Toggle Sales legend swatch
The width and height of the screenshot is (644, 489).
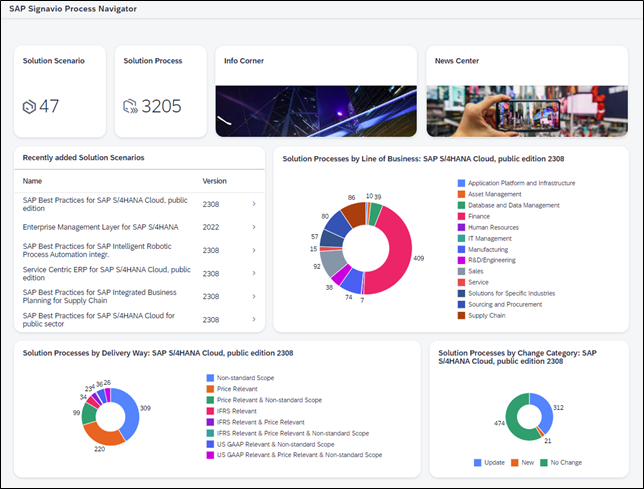[461, 271]
